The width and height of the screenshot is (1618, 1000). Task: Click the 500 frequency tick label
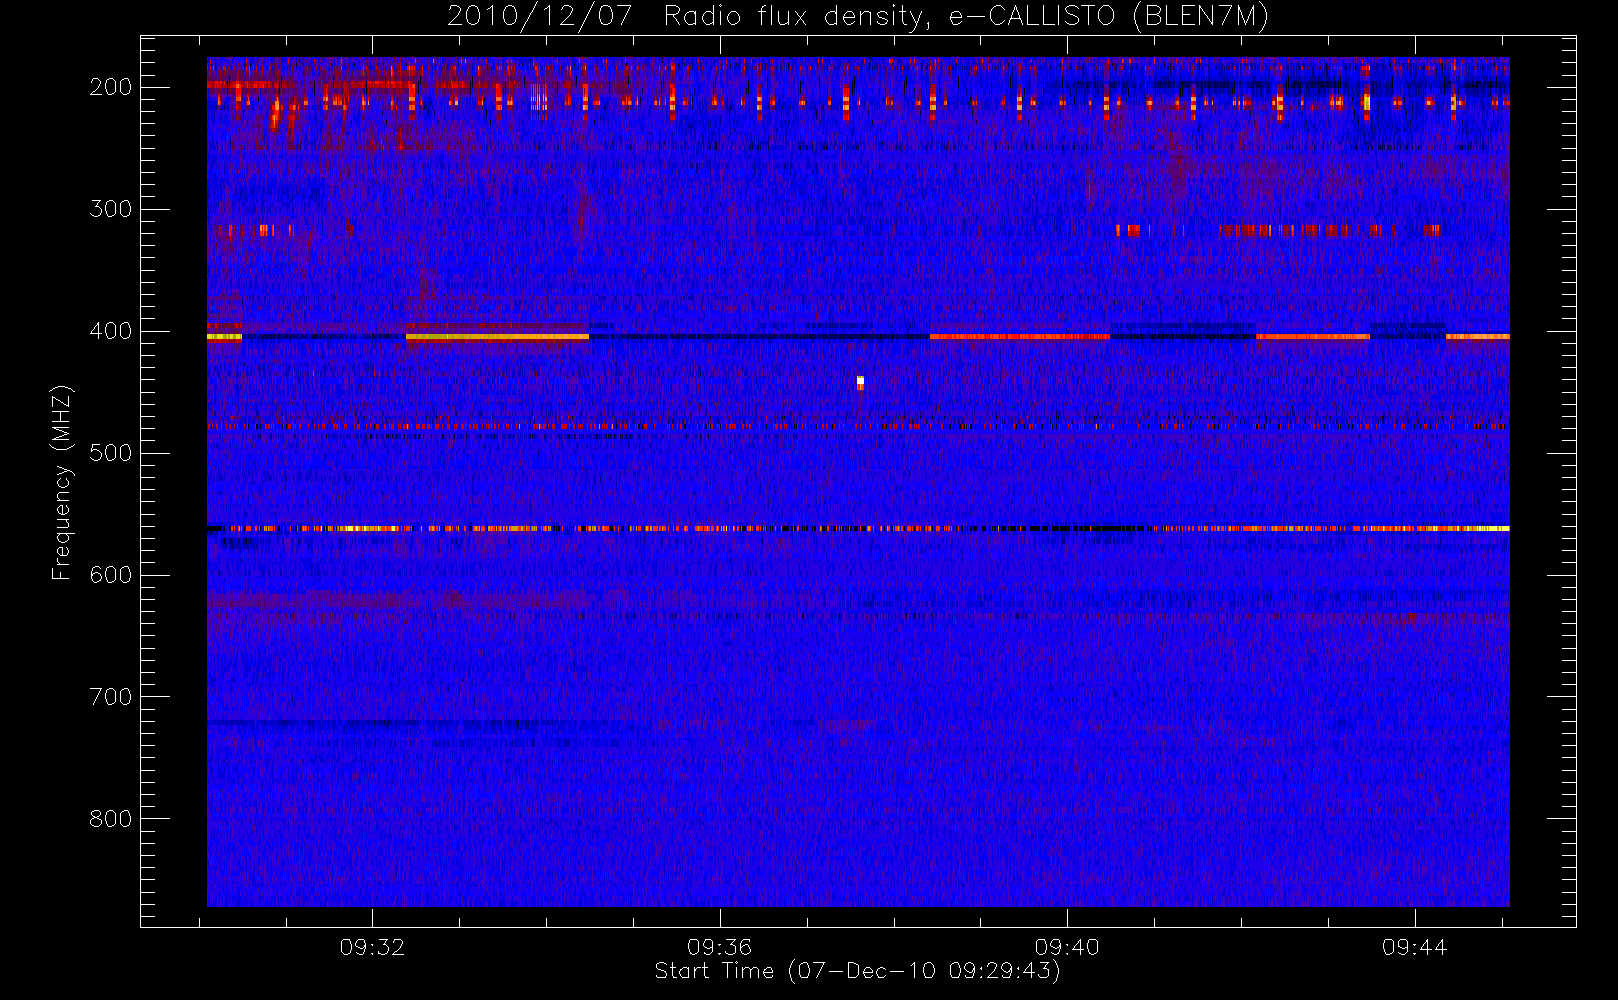111,453
